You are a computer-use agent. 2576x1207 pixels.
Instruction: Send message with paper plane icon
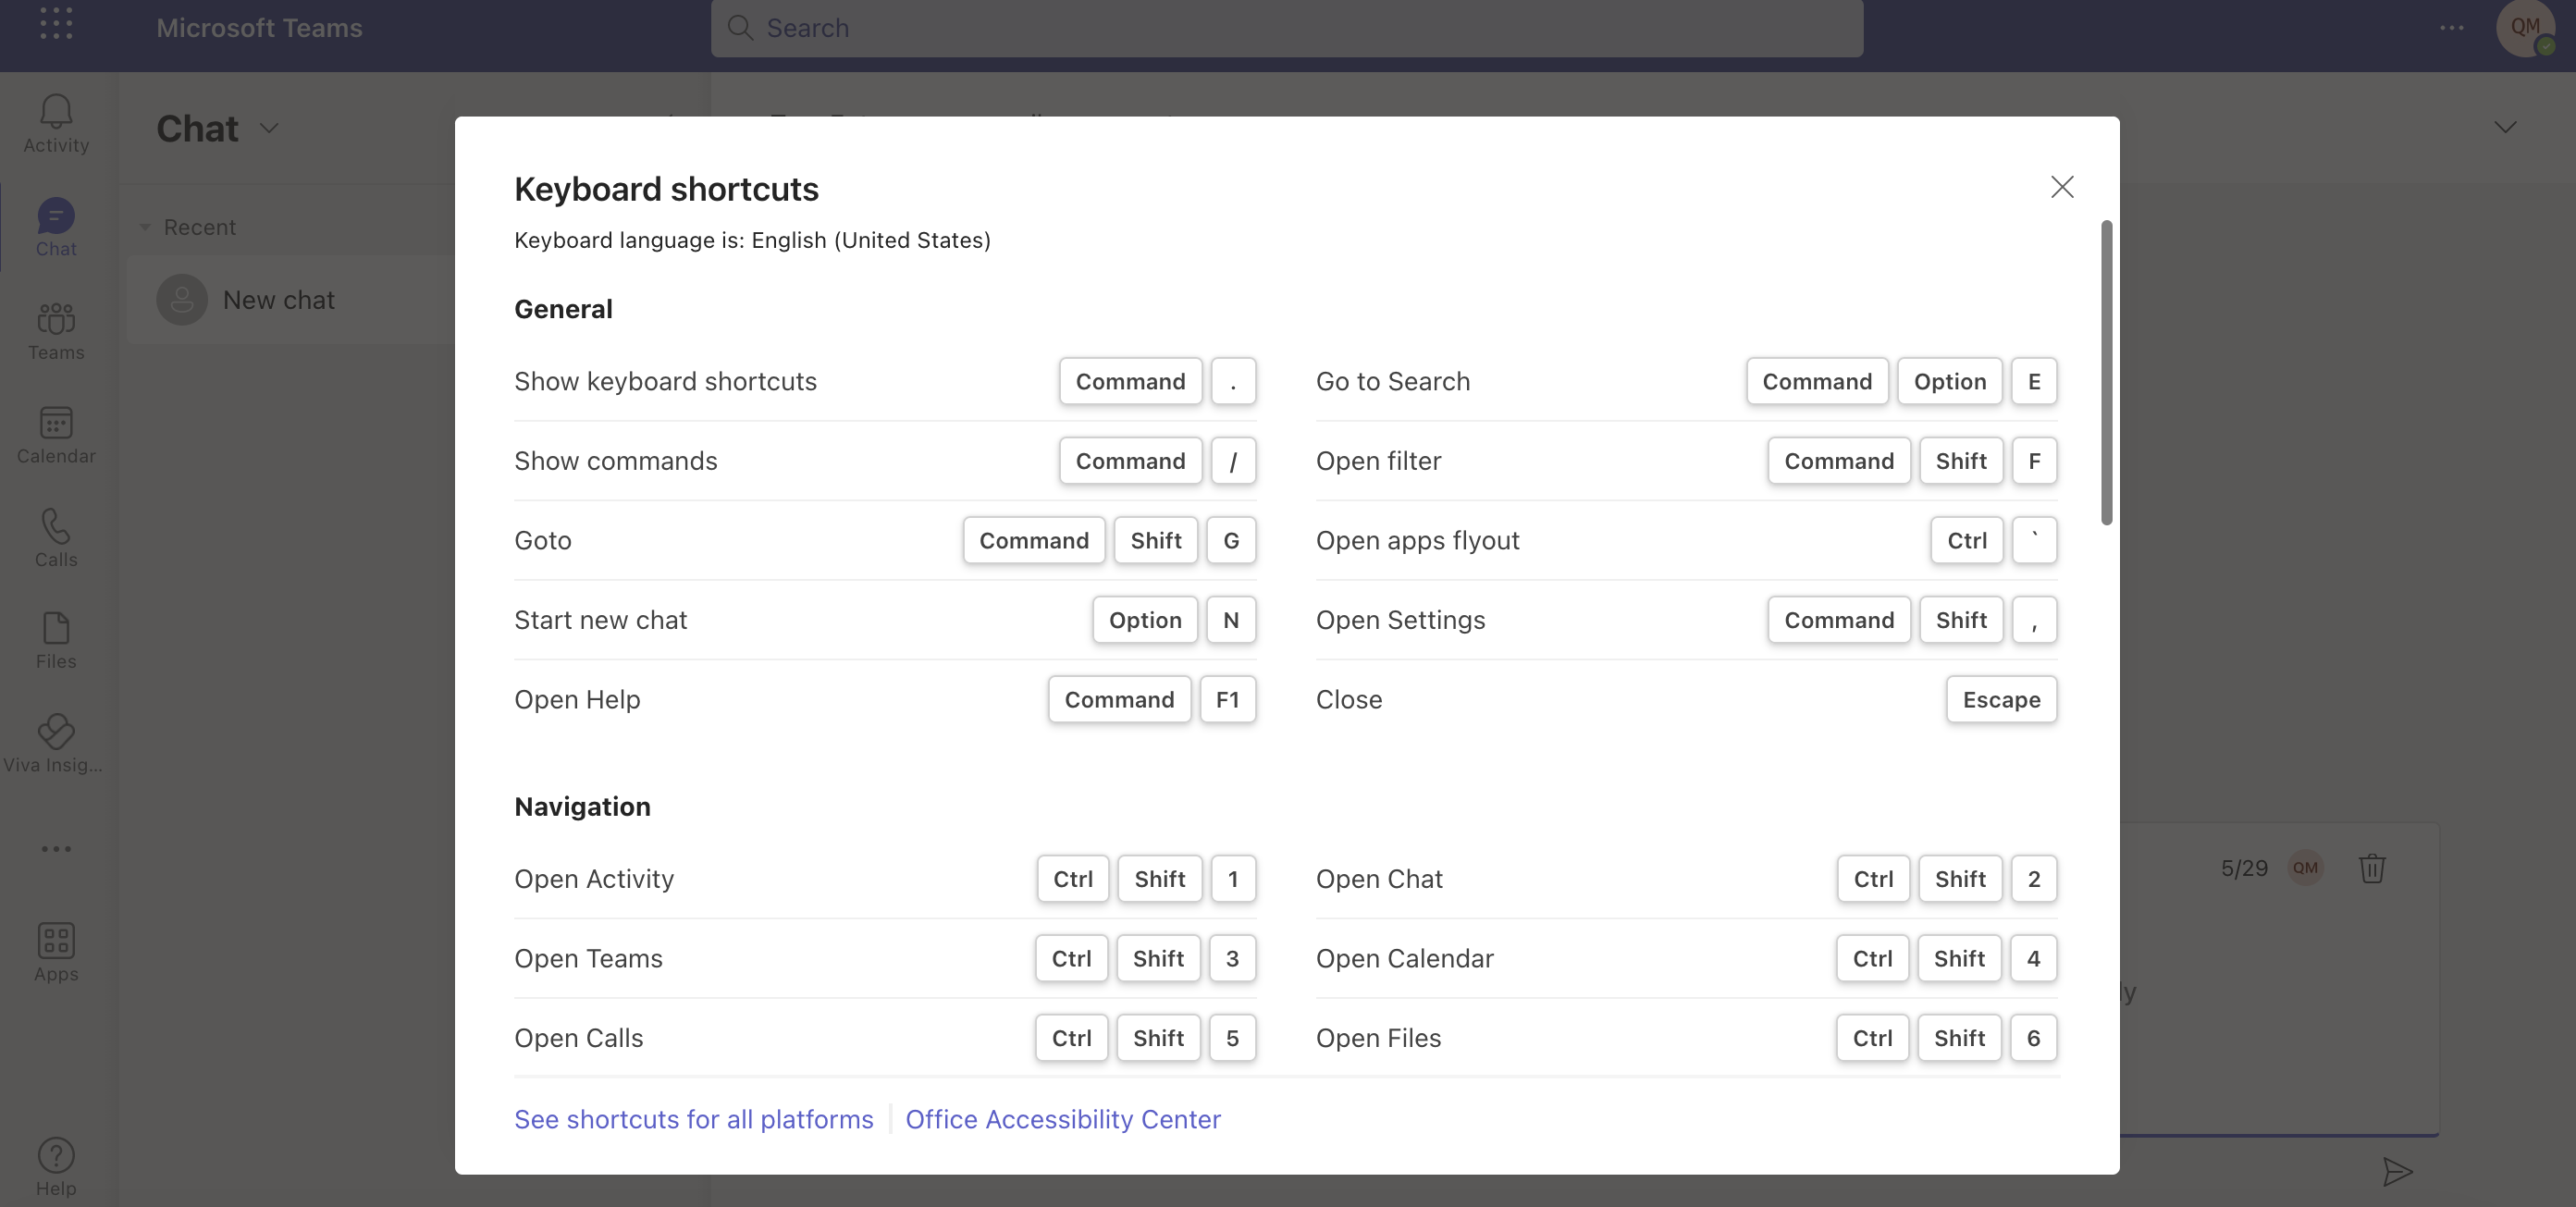(x=2398, y=1171)
